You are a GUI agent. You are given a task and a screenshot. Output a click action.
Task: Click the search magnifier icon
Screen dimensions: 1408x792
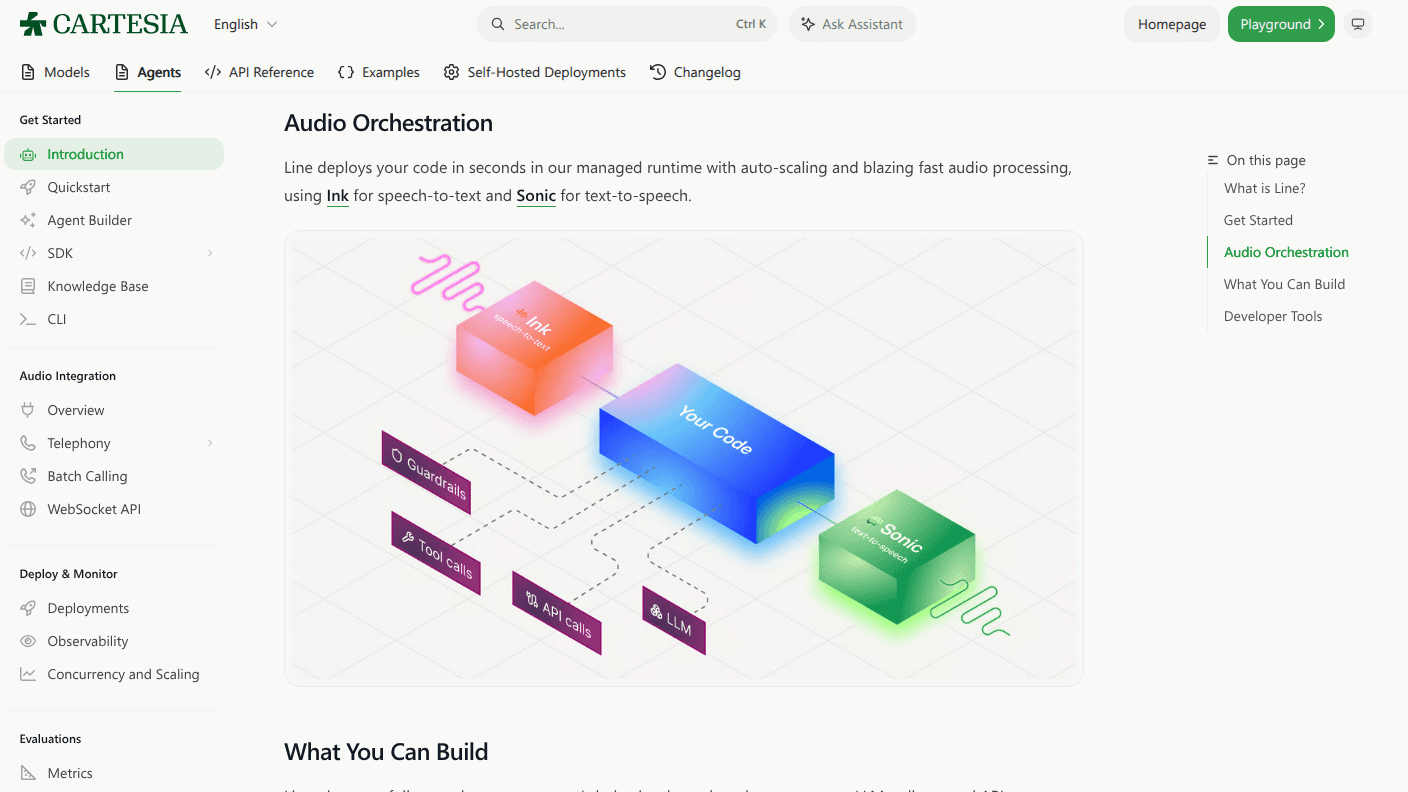pos(498,24)
